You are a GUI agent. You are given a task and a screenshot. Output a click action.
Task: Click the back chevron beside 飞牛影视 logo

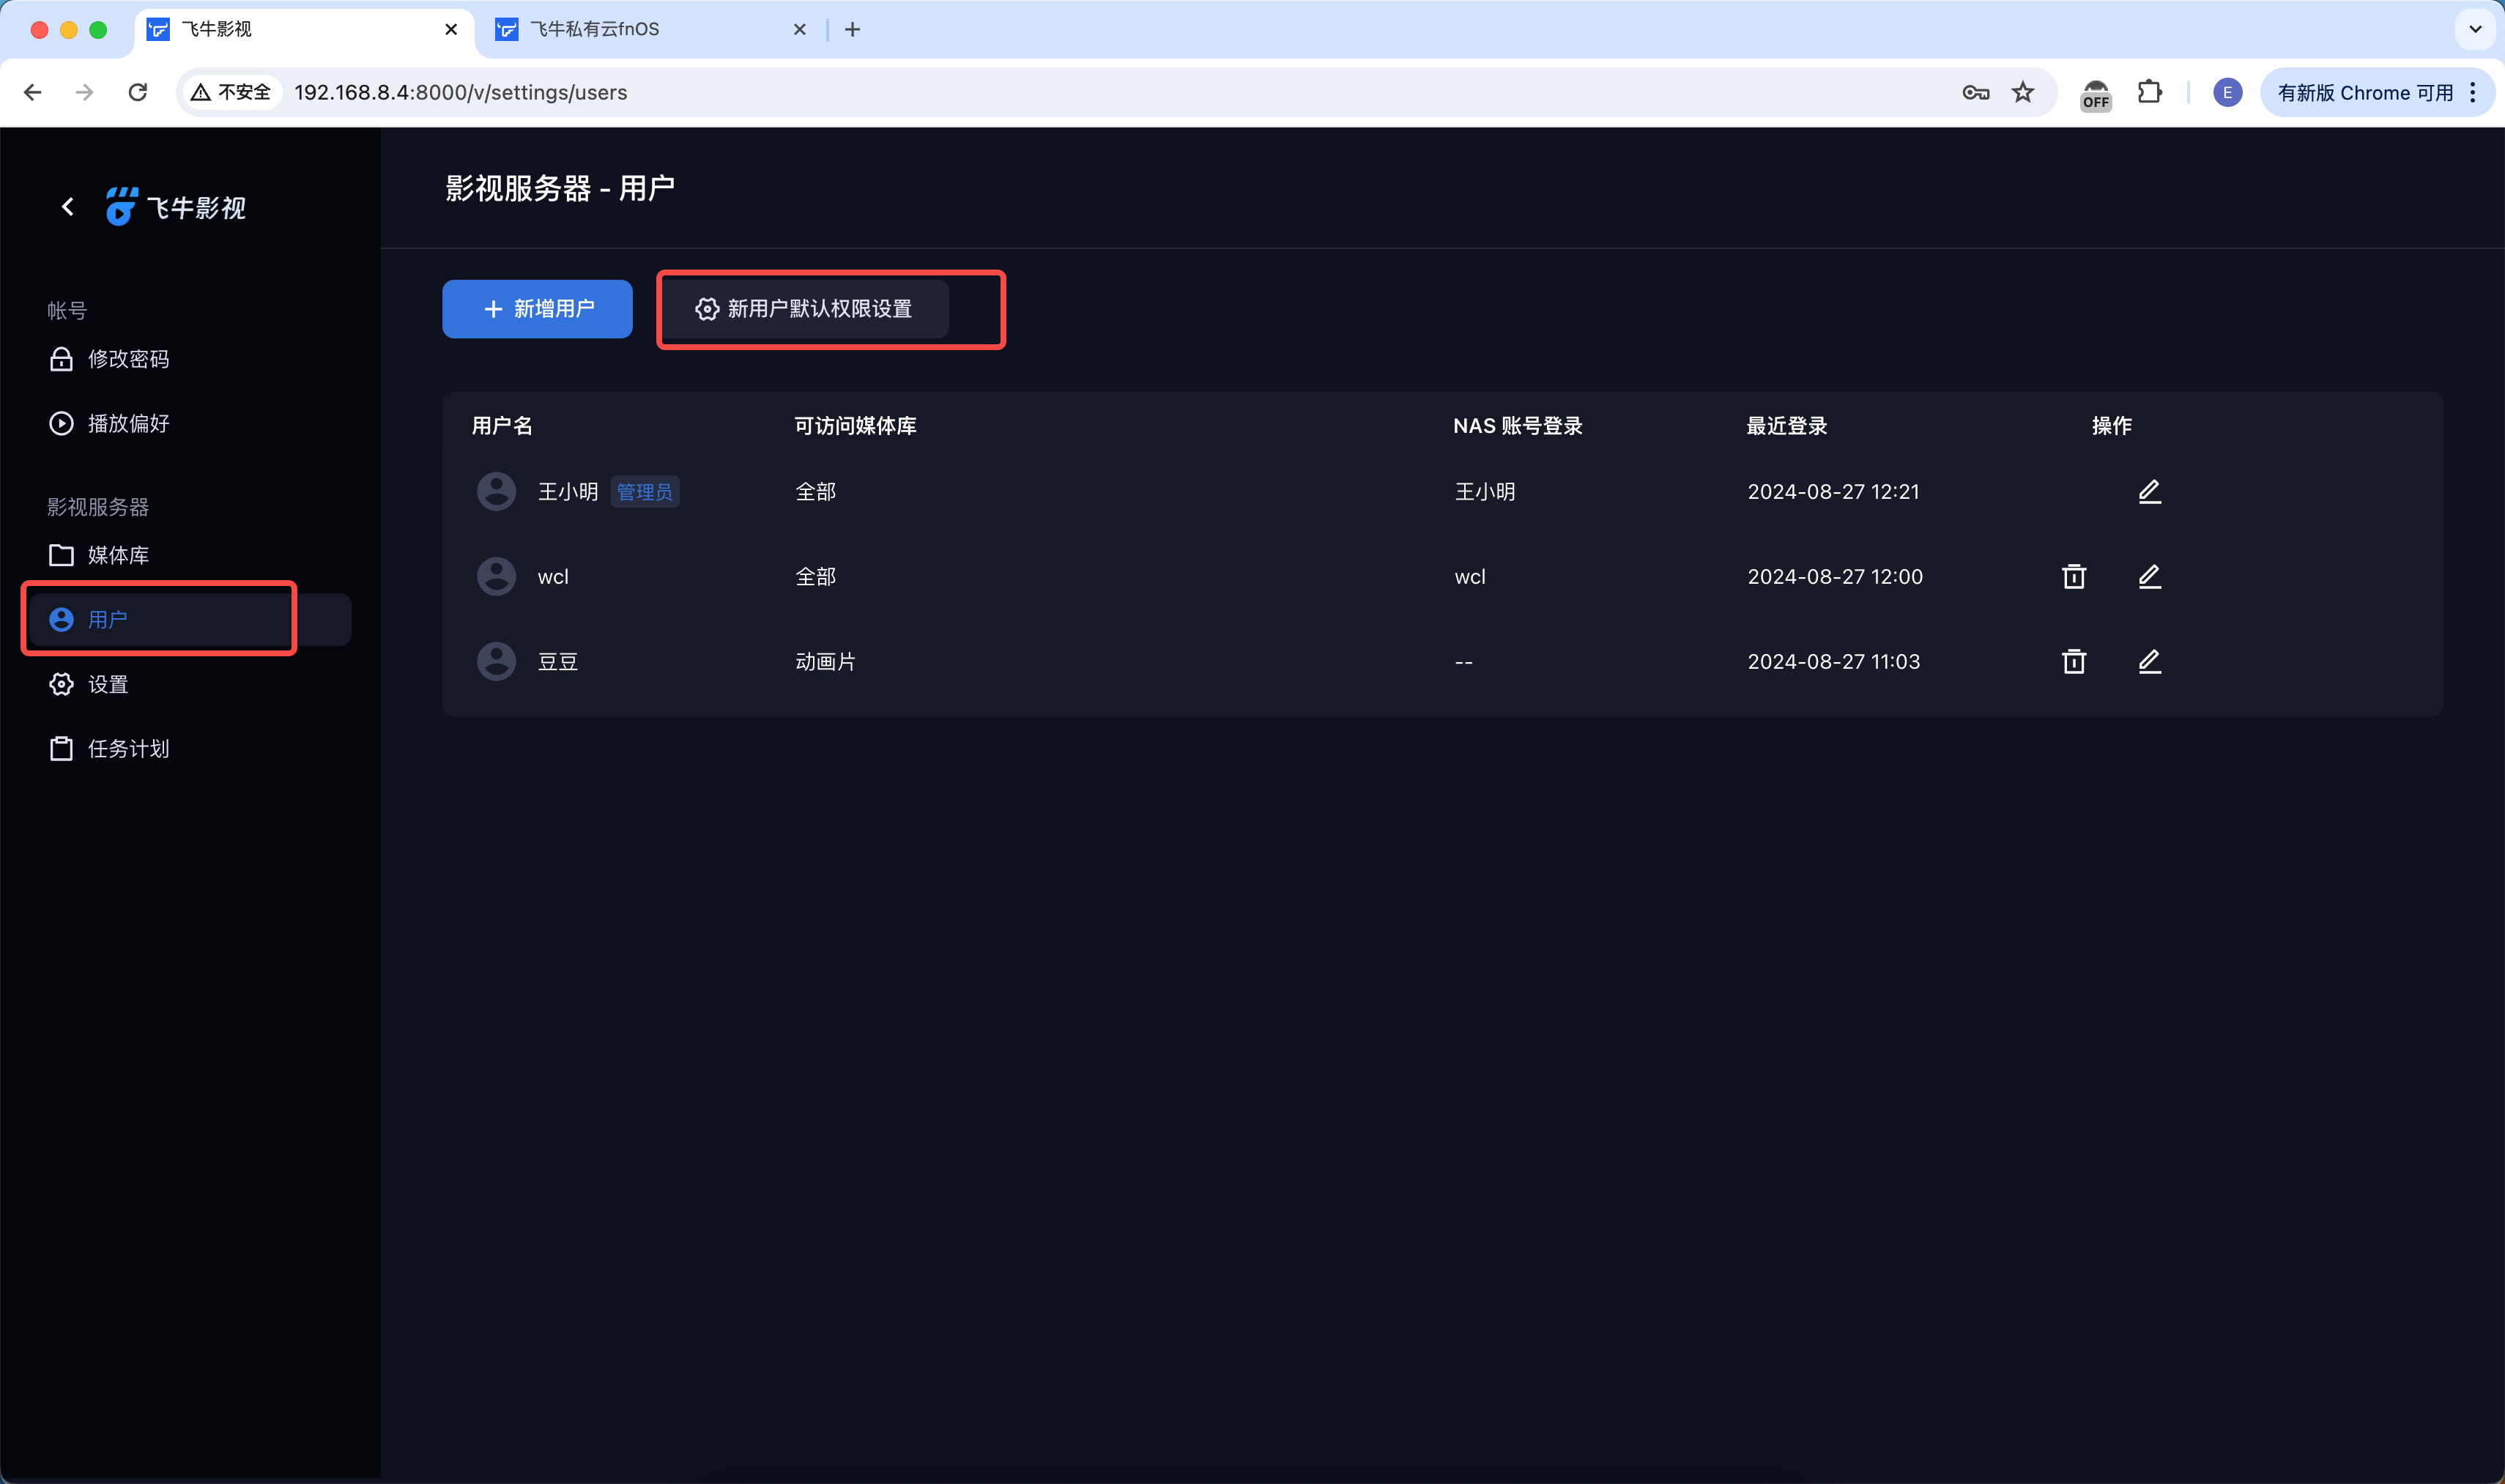67,207
